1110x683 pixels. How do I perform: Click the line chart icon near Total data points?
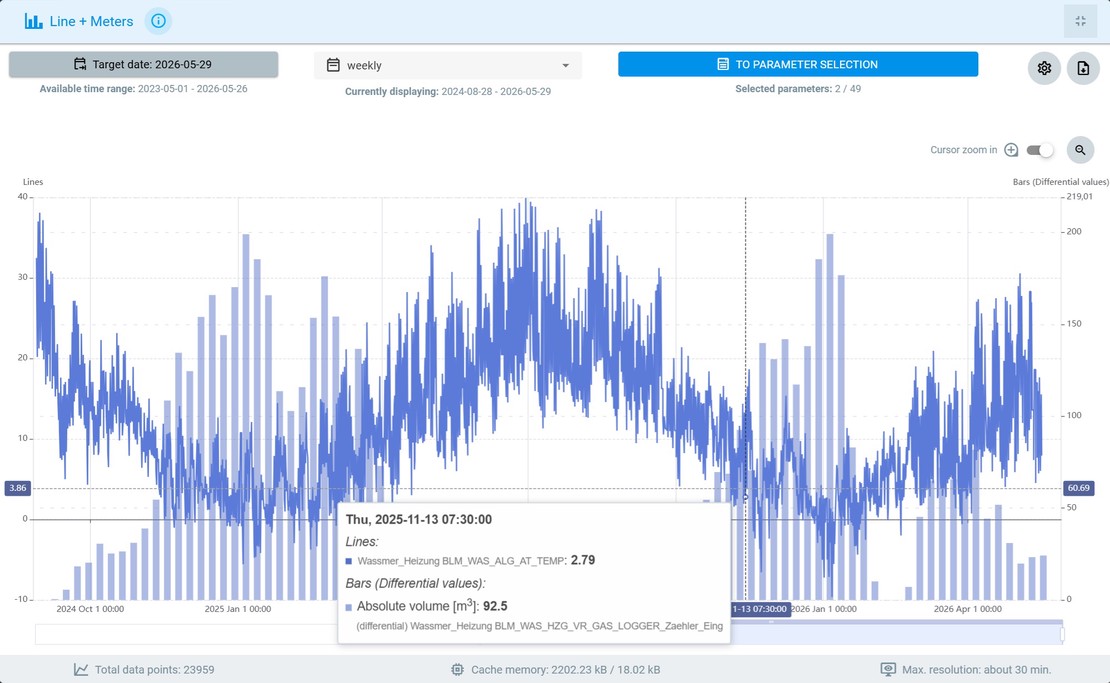(81, 670)
